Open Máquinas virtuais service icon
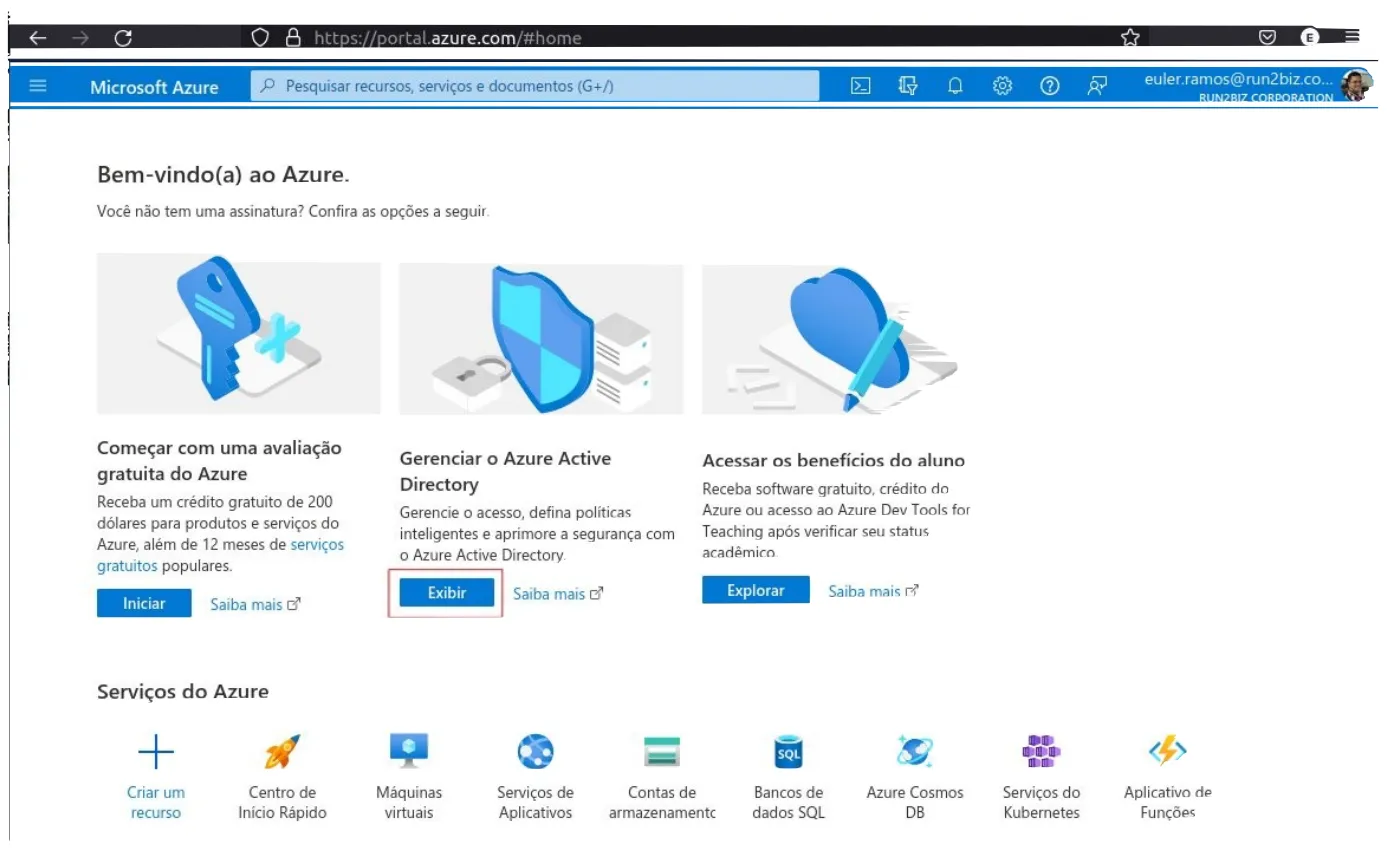 point(409,751)
